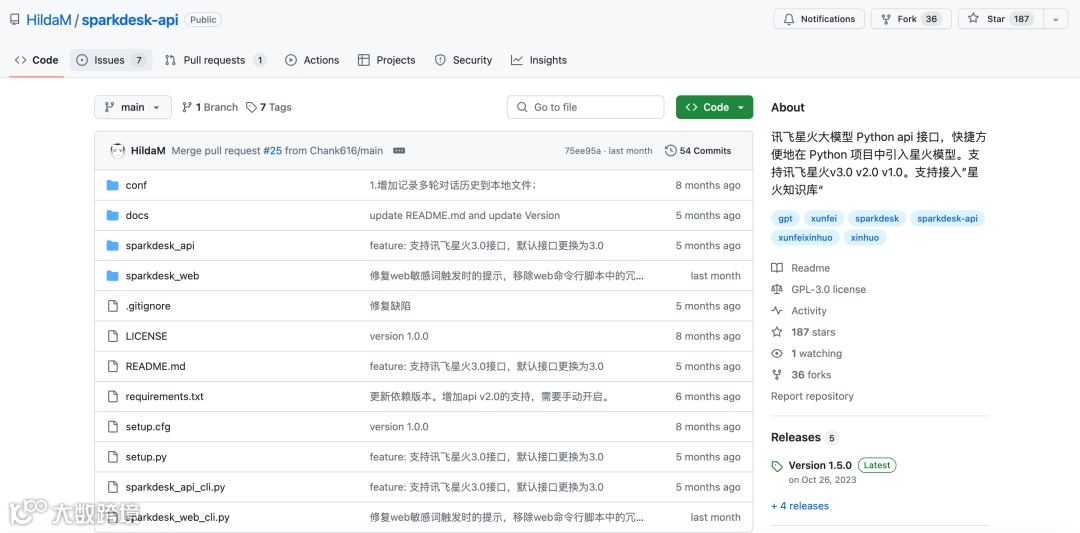The image size is (1080, 533).
Task: Open the setup.py file
Action: click(x=146, y=457)
